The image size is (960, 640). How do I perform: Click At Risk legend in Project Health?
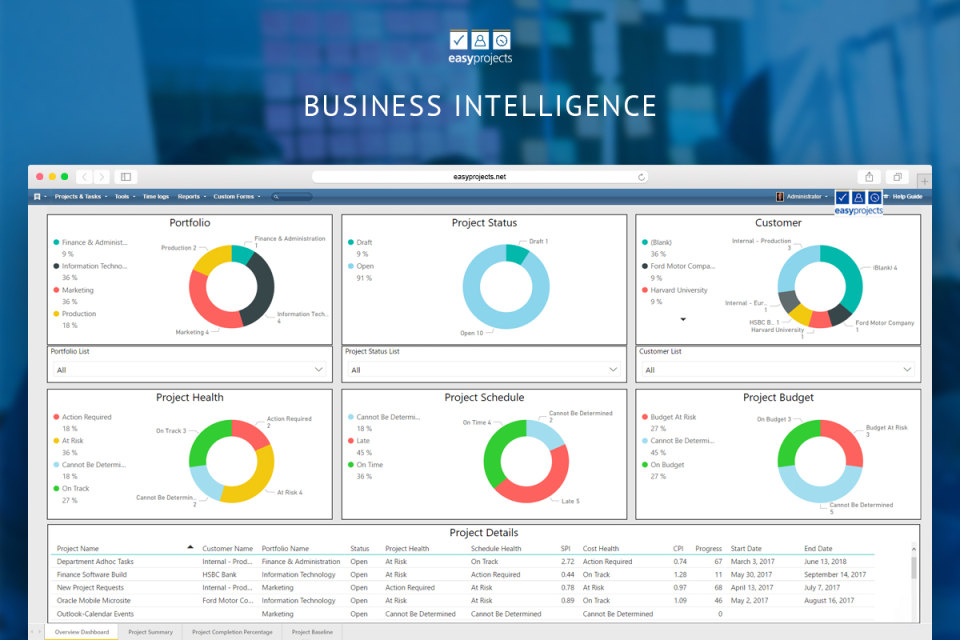point(68,441)
